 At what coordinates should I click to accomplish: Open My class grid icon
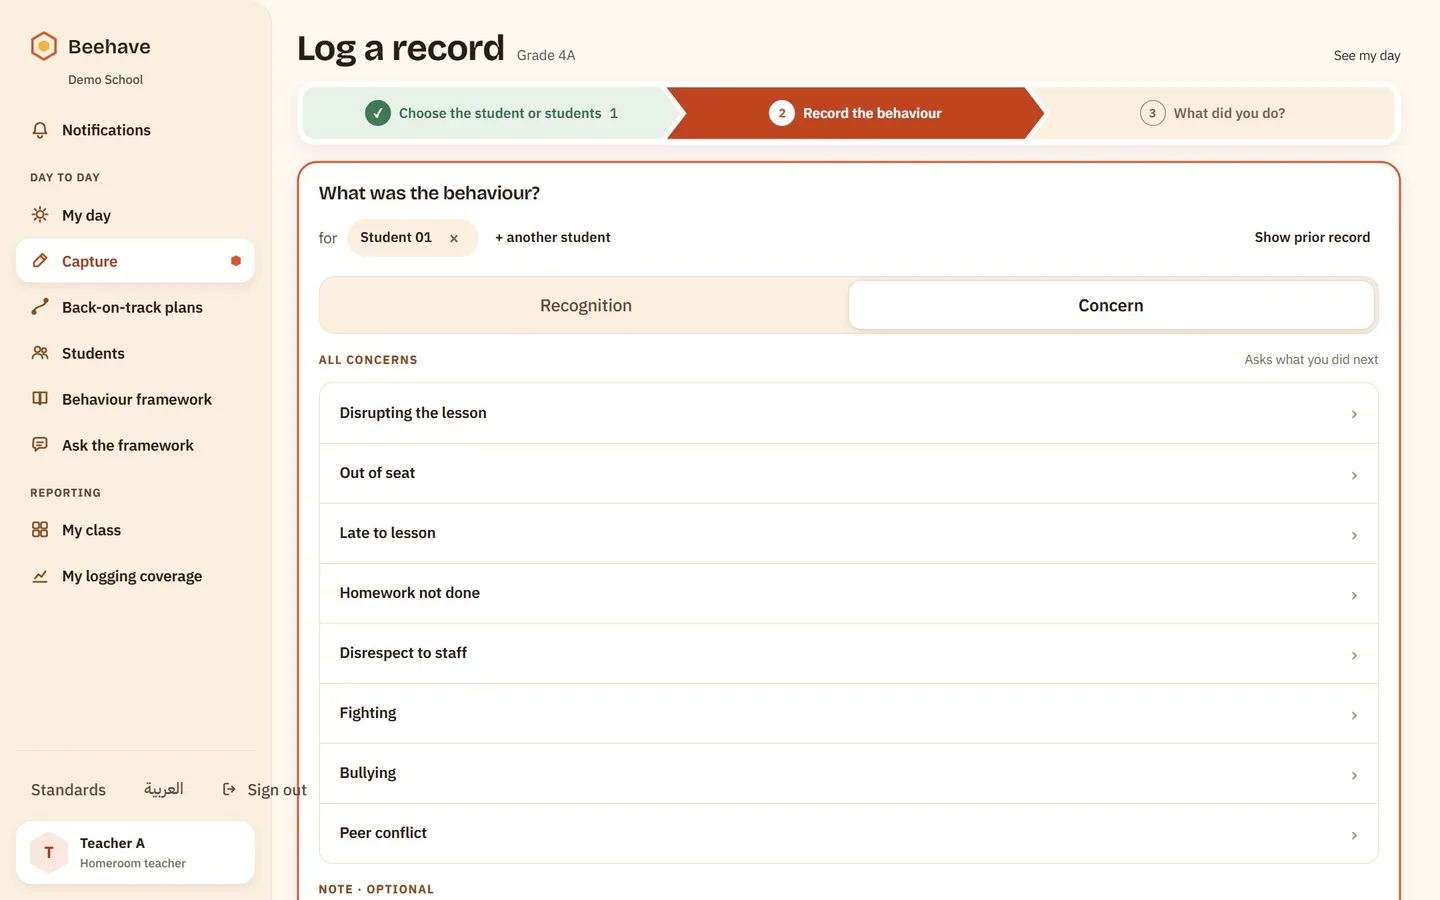click(x=40, y=530)
